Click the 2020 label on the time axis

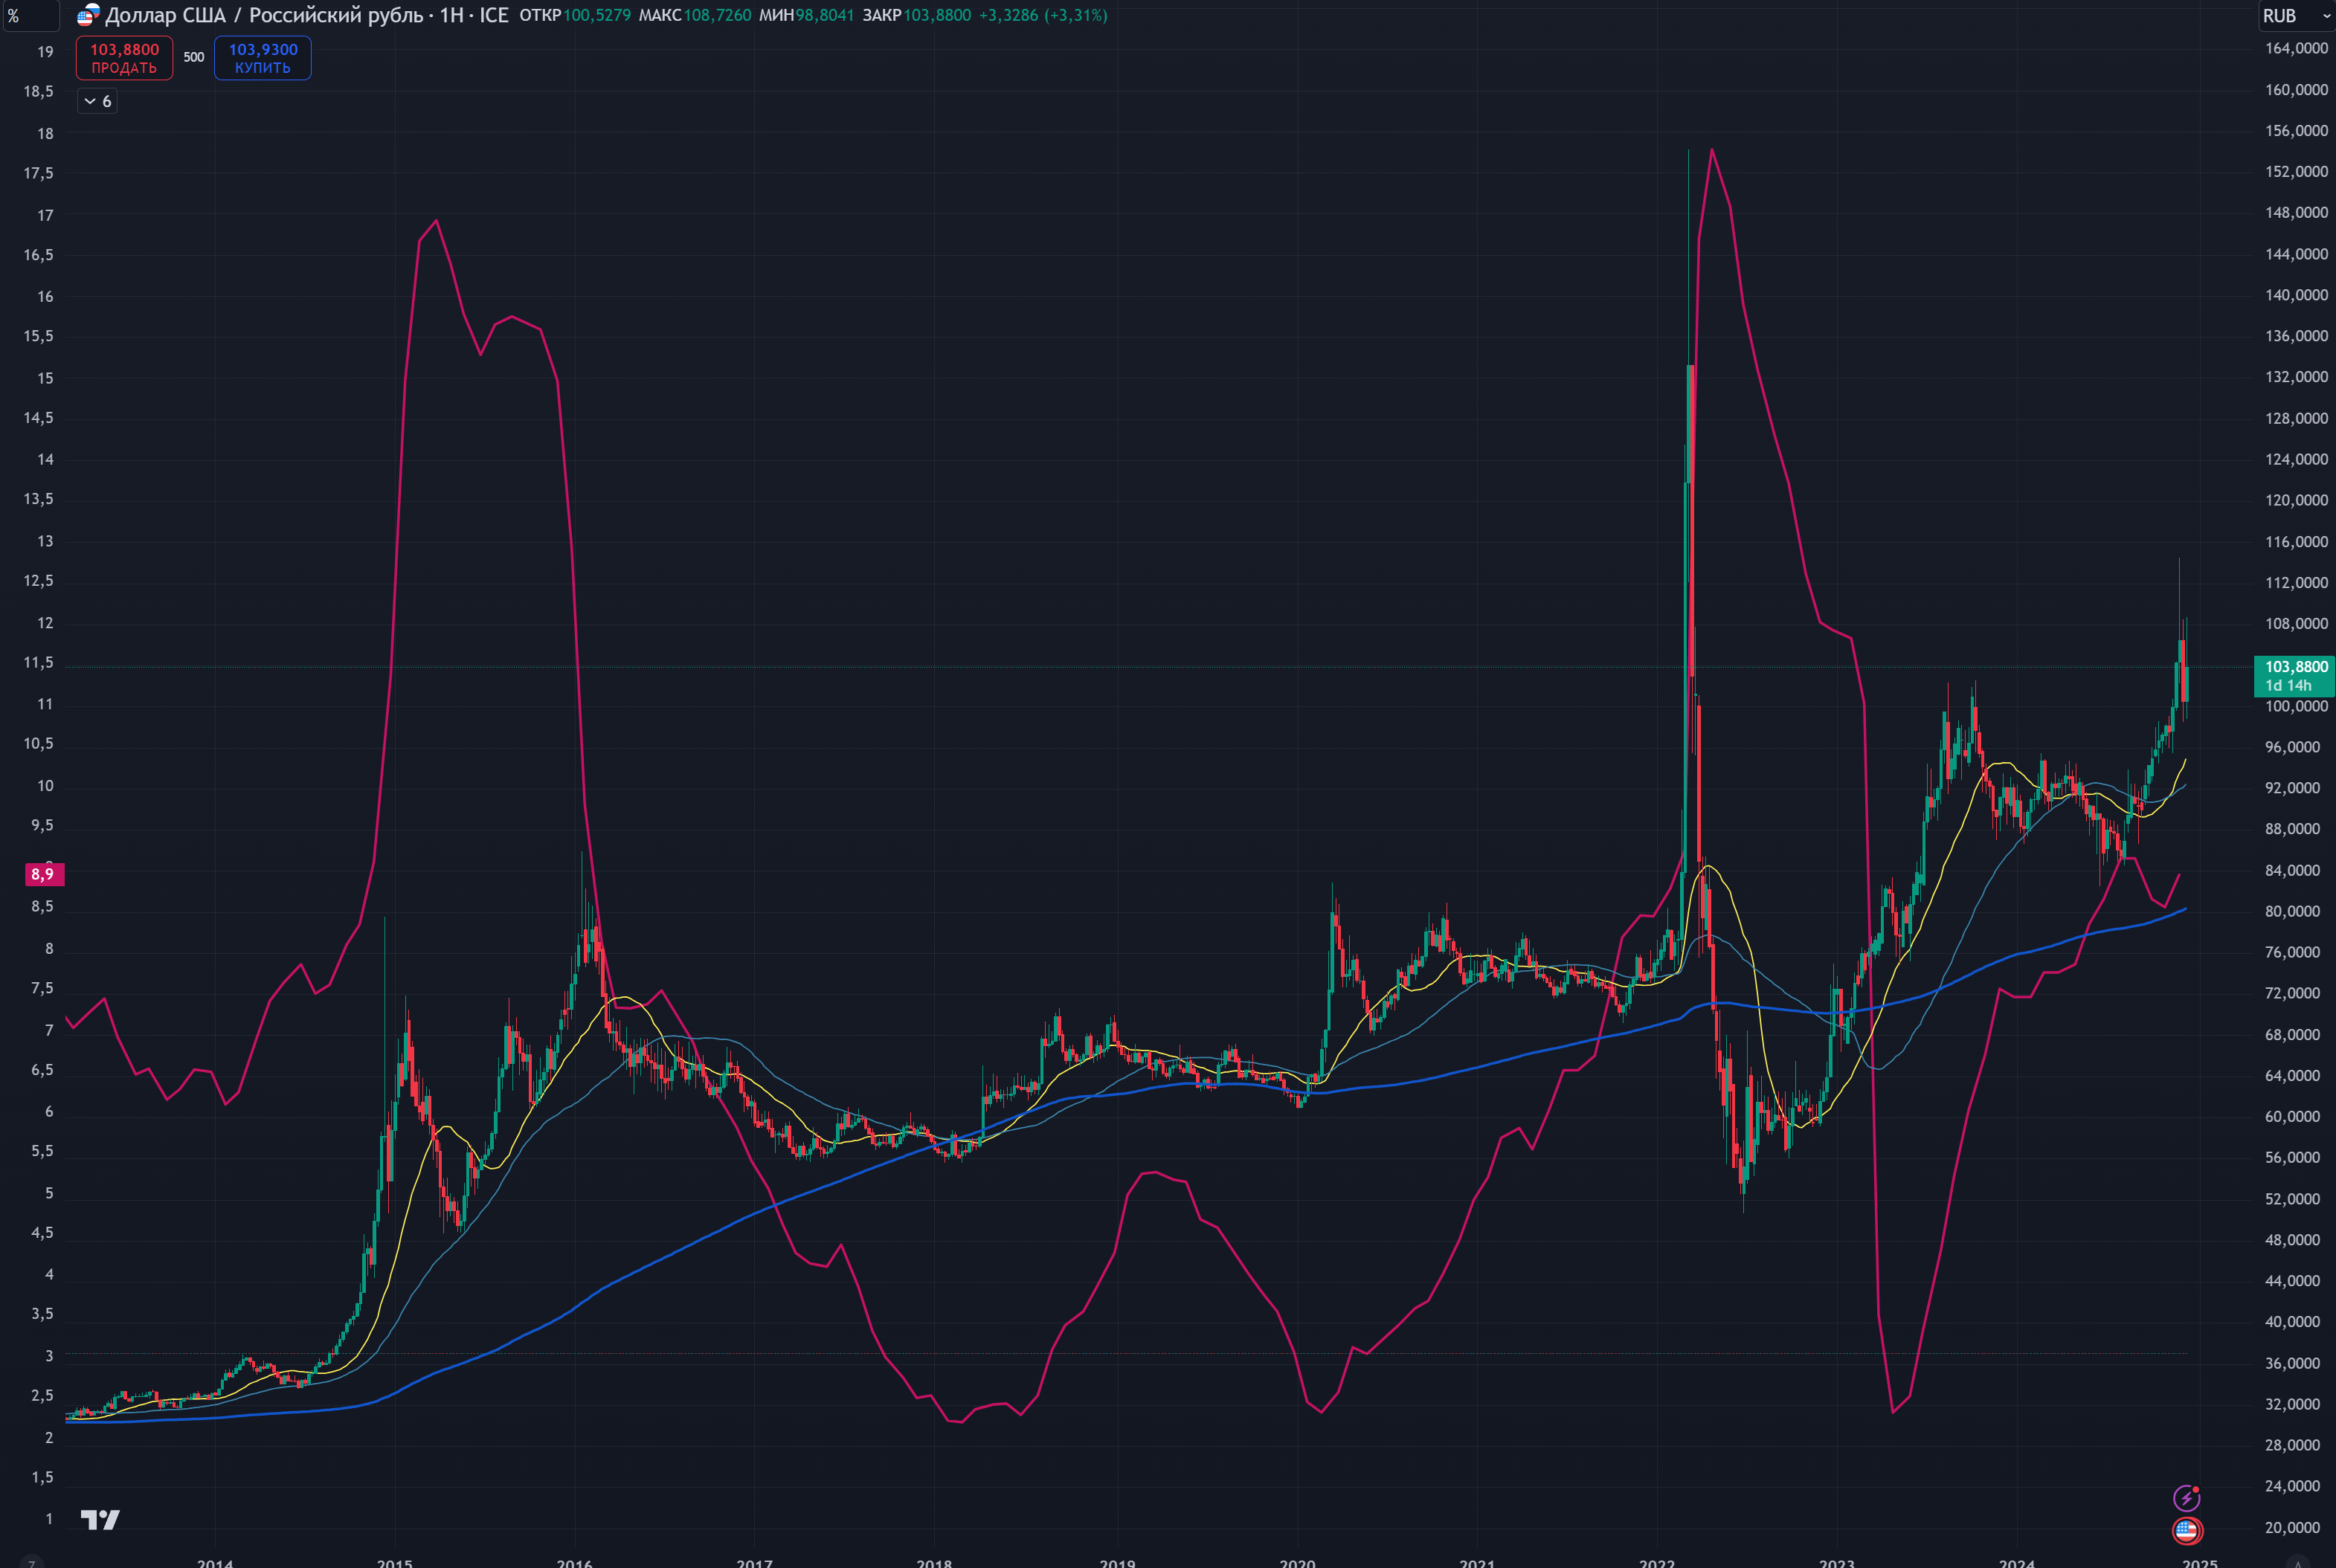click(1297, 1562)
